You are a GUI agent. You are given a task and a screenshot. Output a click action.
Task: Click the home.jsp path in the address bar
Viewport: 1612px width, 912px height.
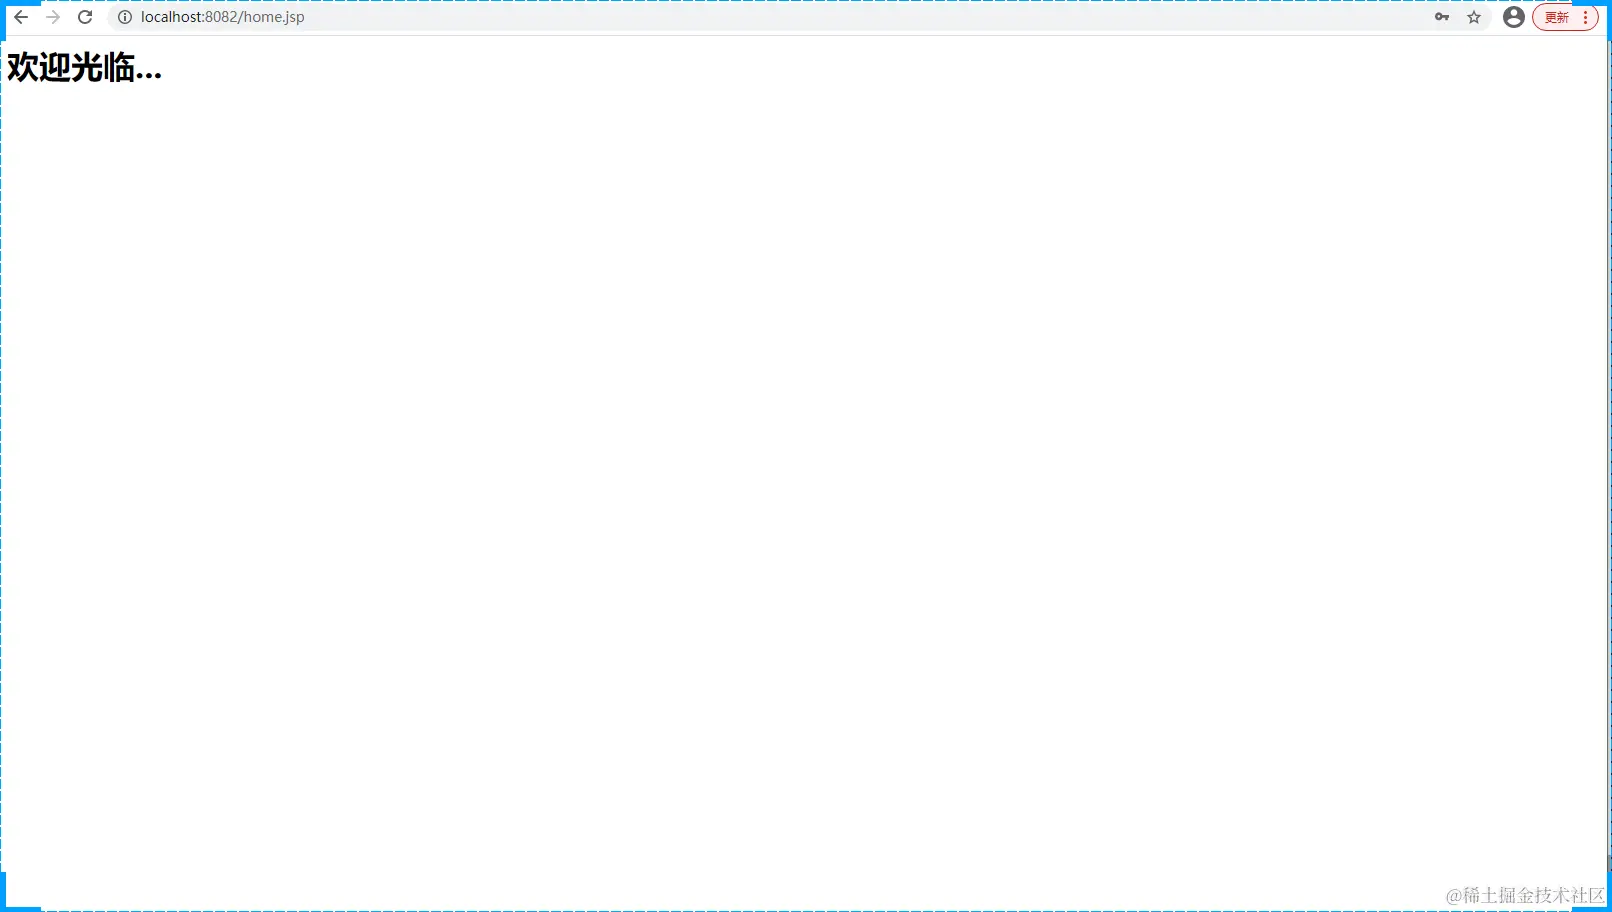pos(274,17)
